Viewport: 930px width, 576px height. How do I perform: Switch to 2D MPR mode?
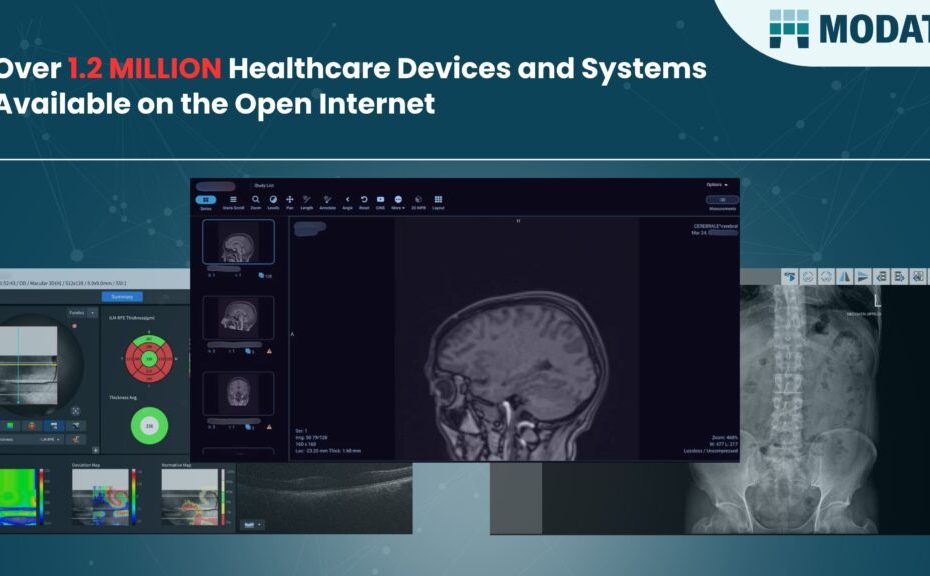pos(418,202)
